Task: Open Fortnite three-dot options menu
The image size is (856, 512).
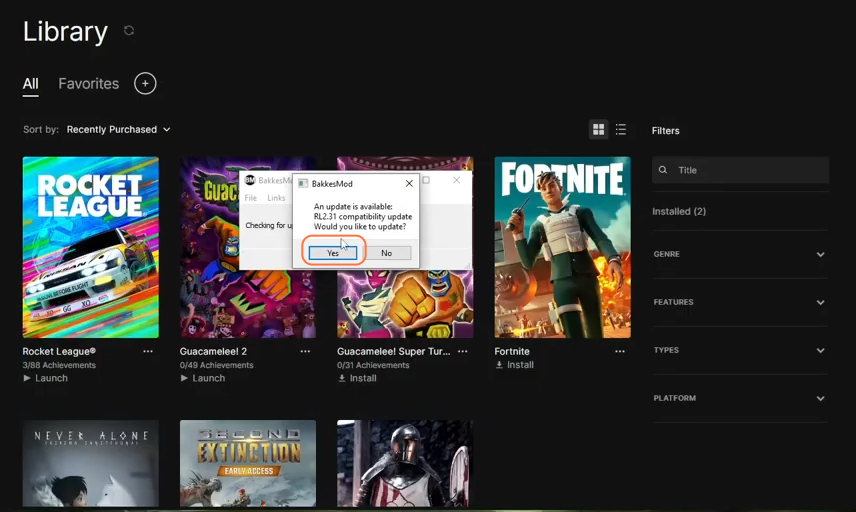Action: coord(620,352)
